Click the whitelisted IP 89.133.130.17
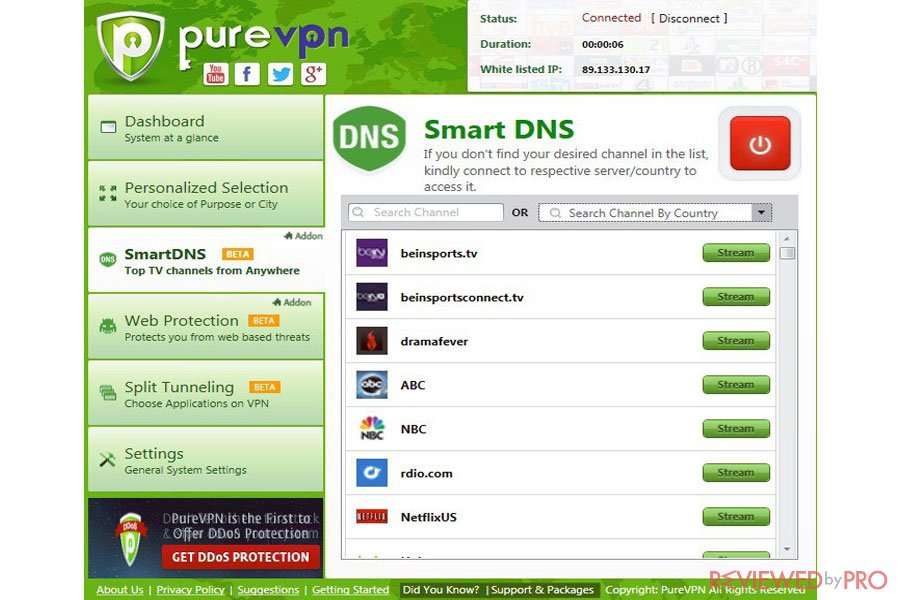This screenshot has height=600, width=900. tap(616, 69)
